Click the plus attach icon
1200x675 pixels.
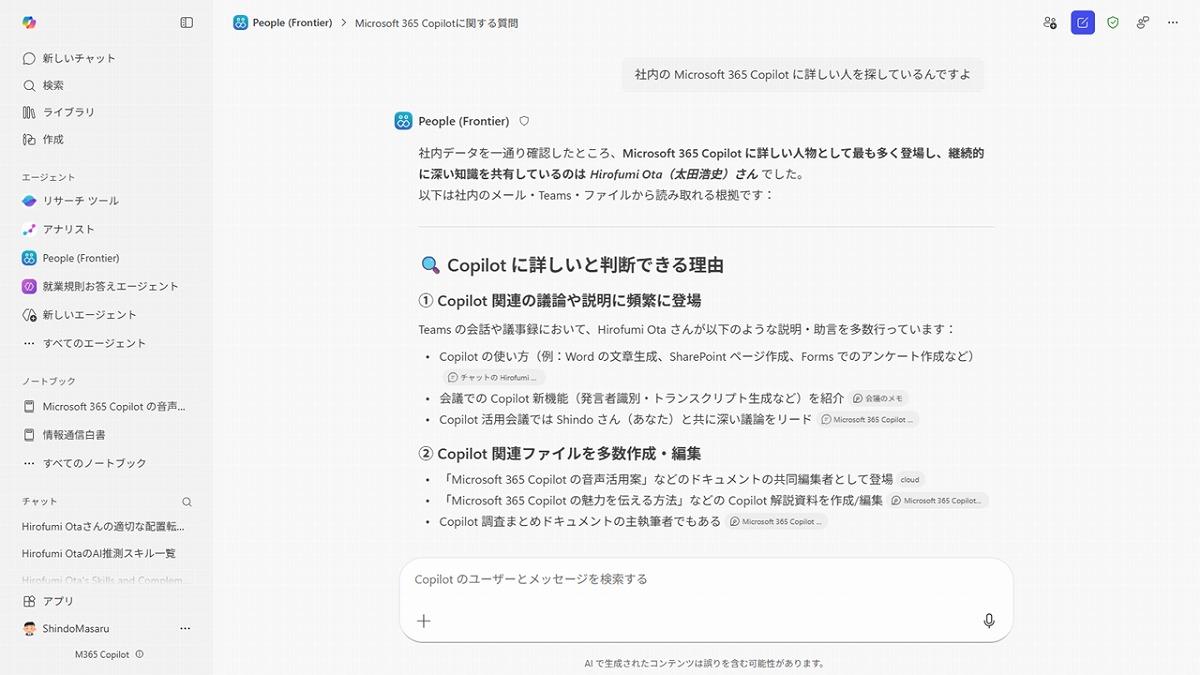(x=424, y=621)
